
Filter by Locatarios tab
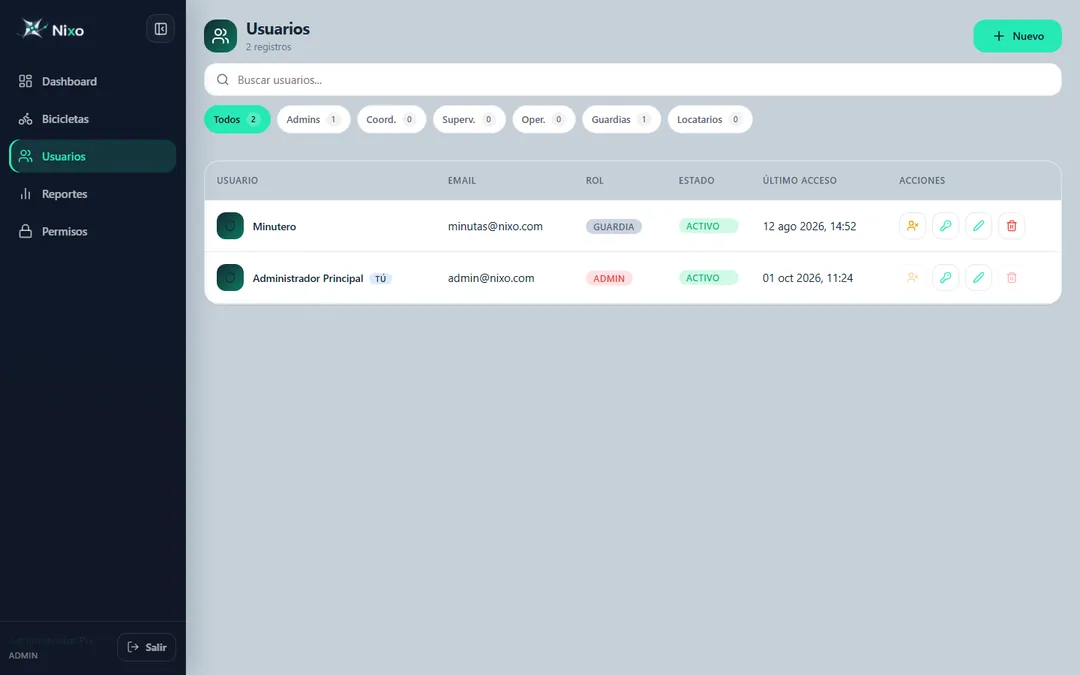click(709, 119)
